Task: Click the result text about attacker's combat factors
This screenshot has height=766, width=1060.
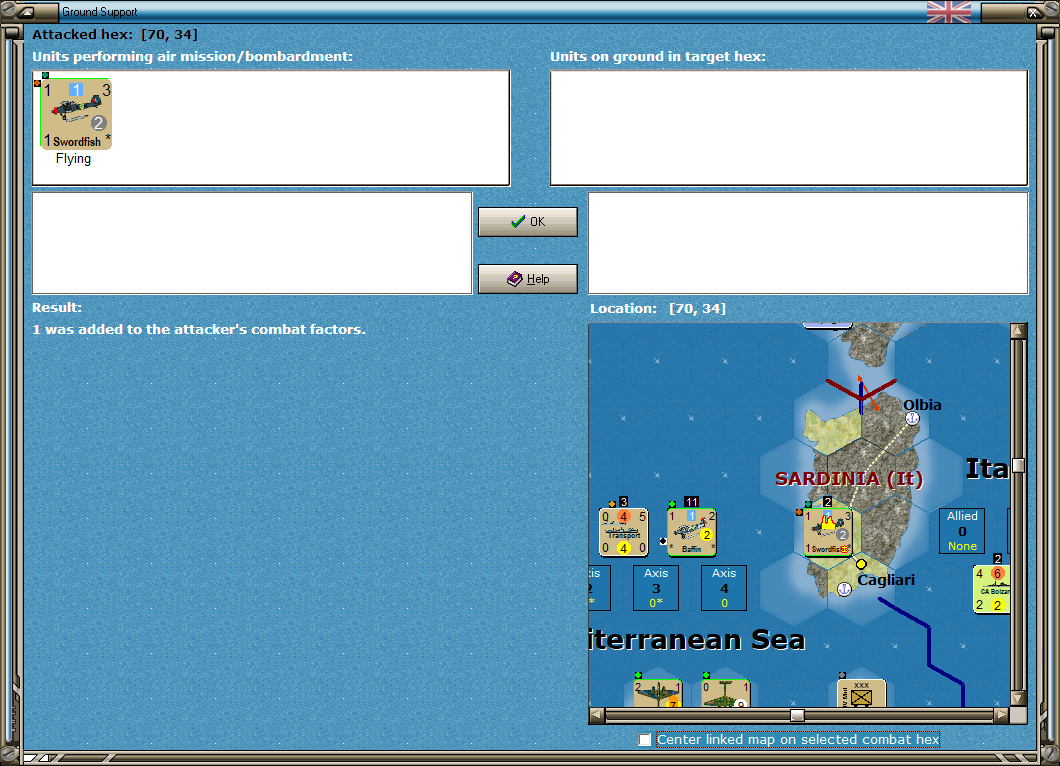Action: click(199, 329)
